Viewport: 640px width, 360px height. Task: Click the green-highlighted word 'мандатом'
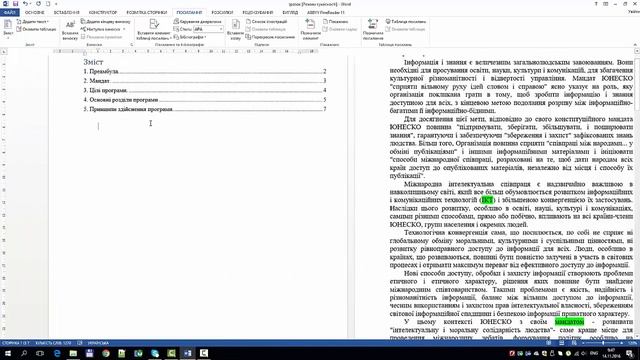point(569,322)
